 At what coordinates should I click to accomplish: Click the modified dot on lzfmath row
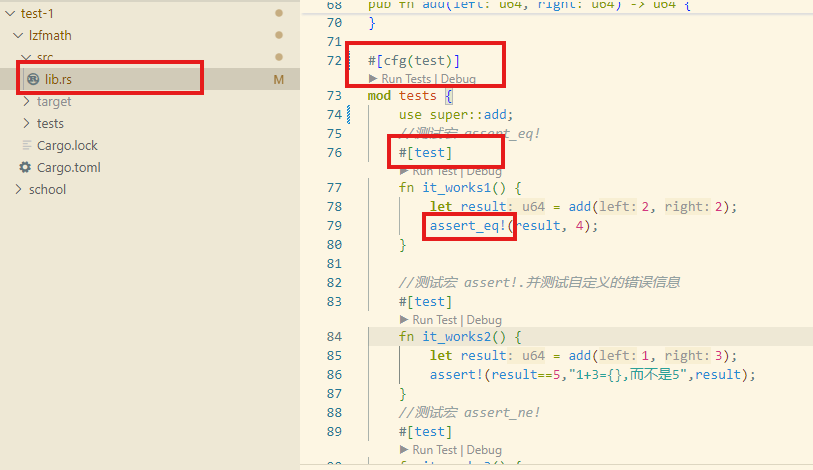tap(279, 35)
